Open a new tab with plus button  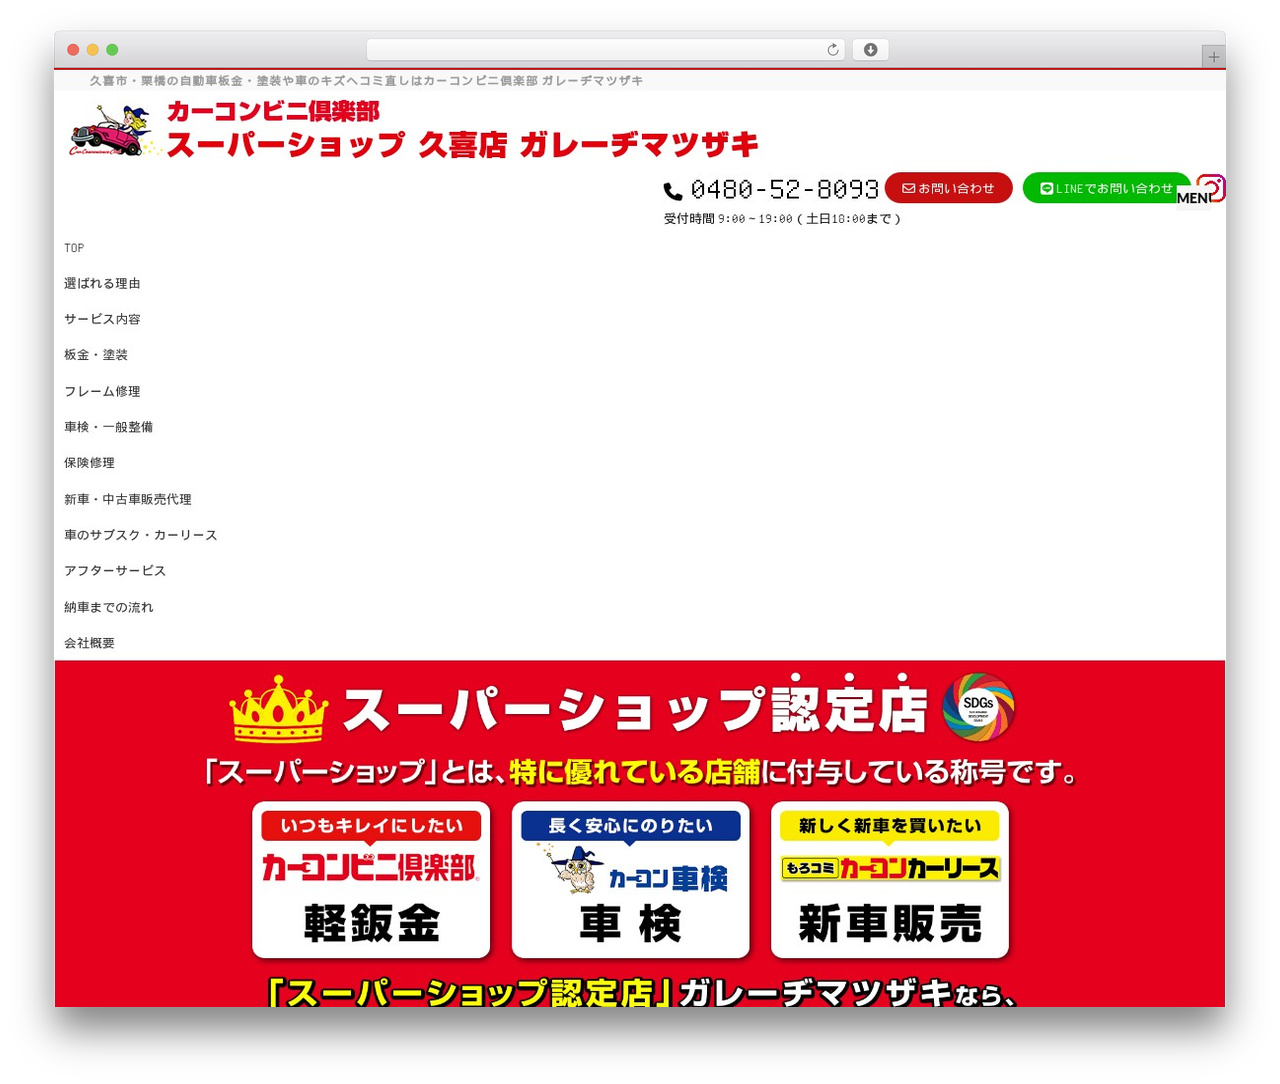tap(1213, 57)
